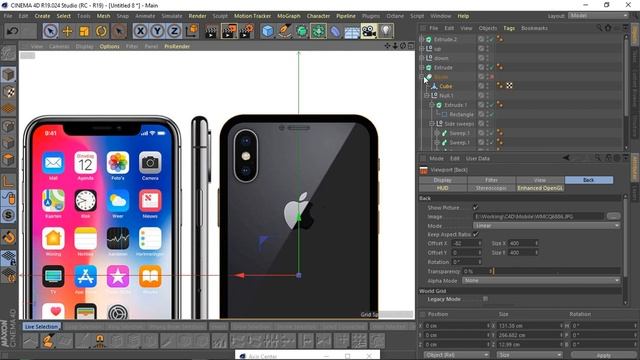Open the Floor environment icon
This screenshot has height=360, width=640.
(x=352, y=31)
